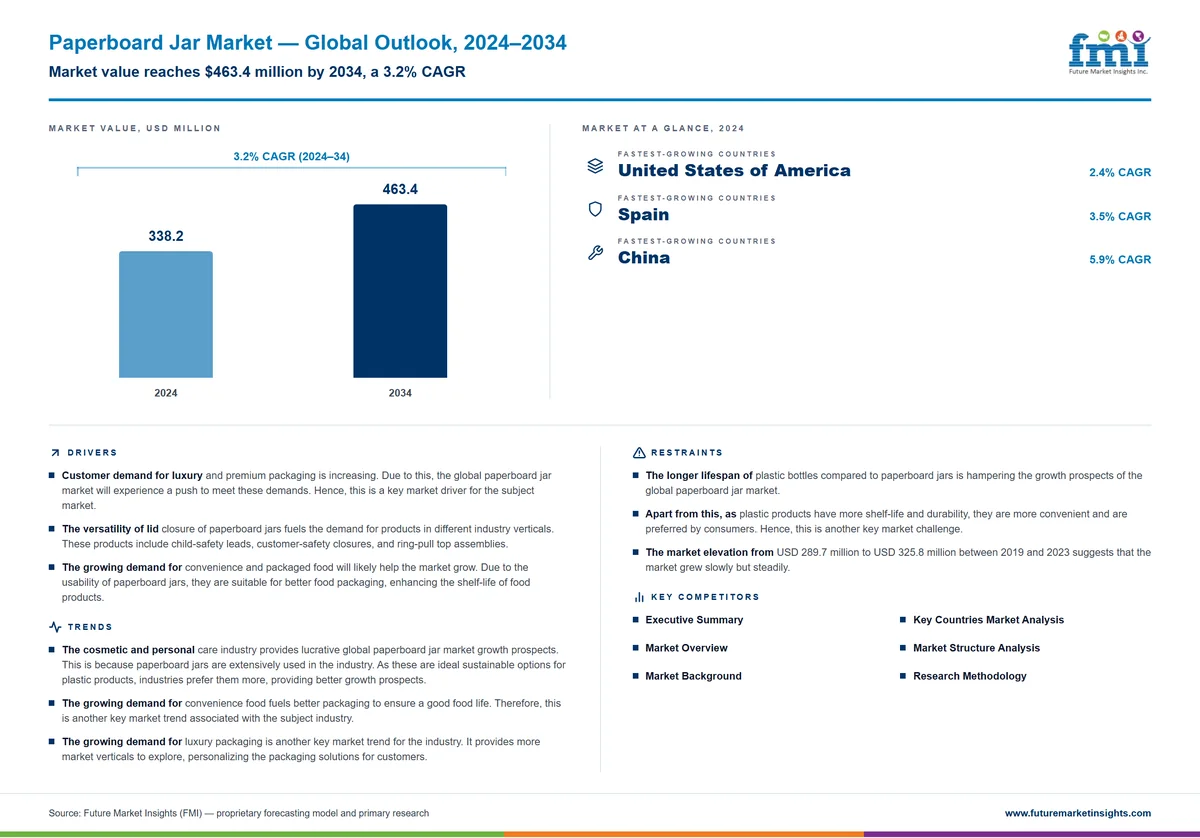Click the 5.9% CAGR value

1120,260
